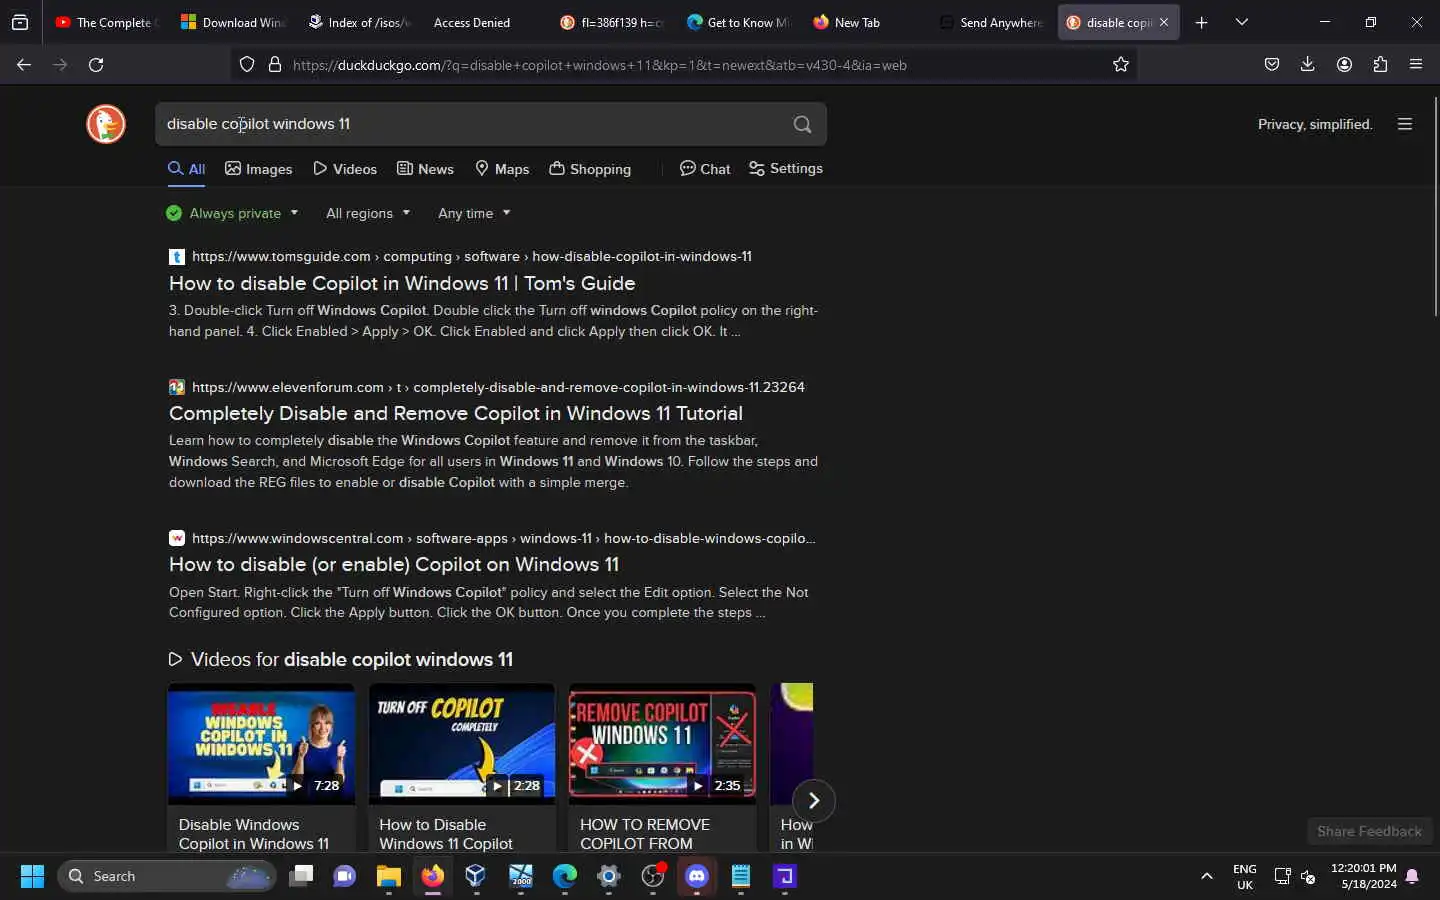Play the 2:28 'Turn Off Copilot' video thumbnail
This screenshot has width=1440, height=900.
tap(462, 744)
